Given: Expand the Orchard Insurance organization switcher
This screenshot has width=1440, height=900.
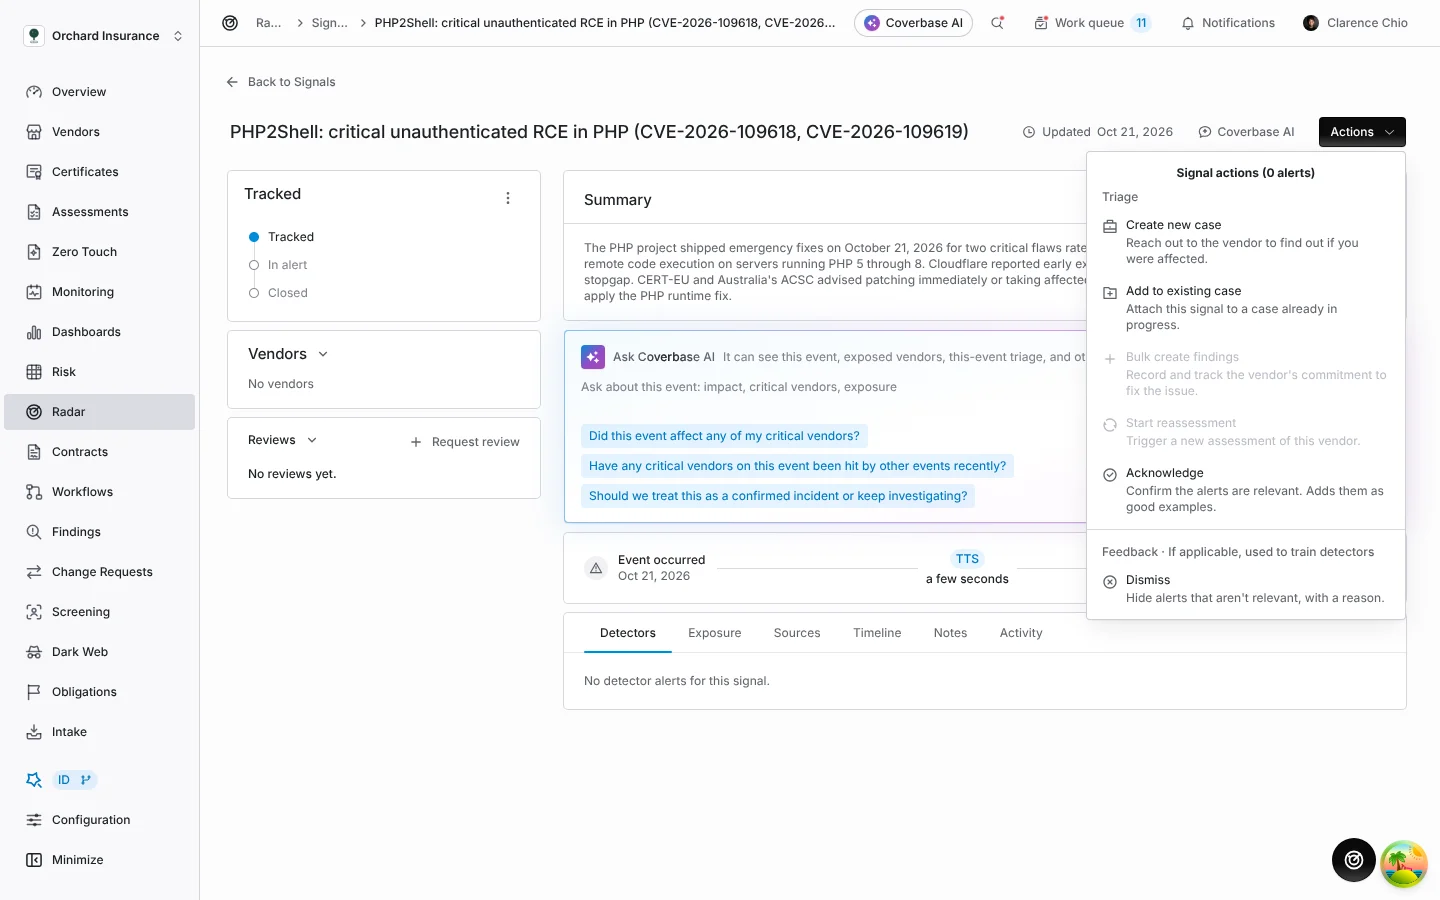Looking at the screenshot, I should (x=104, y=36).
